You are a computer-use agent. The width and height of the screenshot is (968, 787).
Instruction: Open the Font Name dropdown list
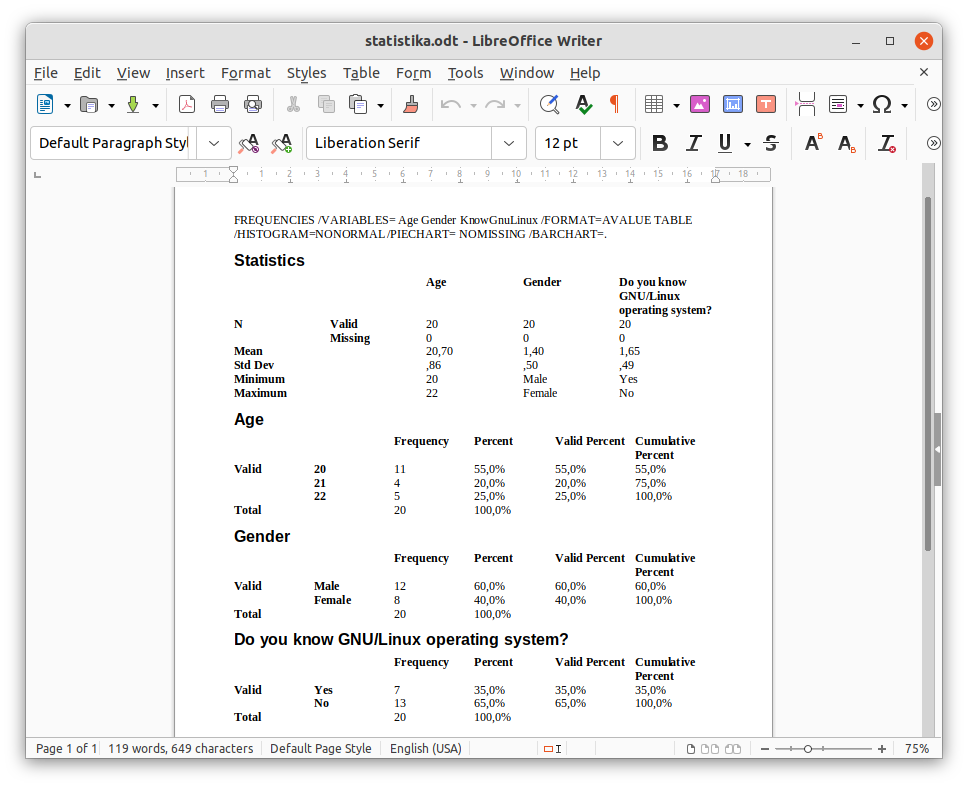(x=509, y=143)
